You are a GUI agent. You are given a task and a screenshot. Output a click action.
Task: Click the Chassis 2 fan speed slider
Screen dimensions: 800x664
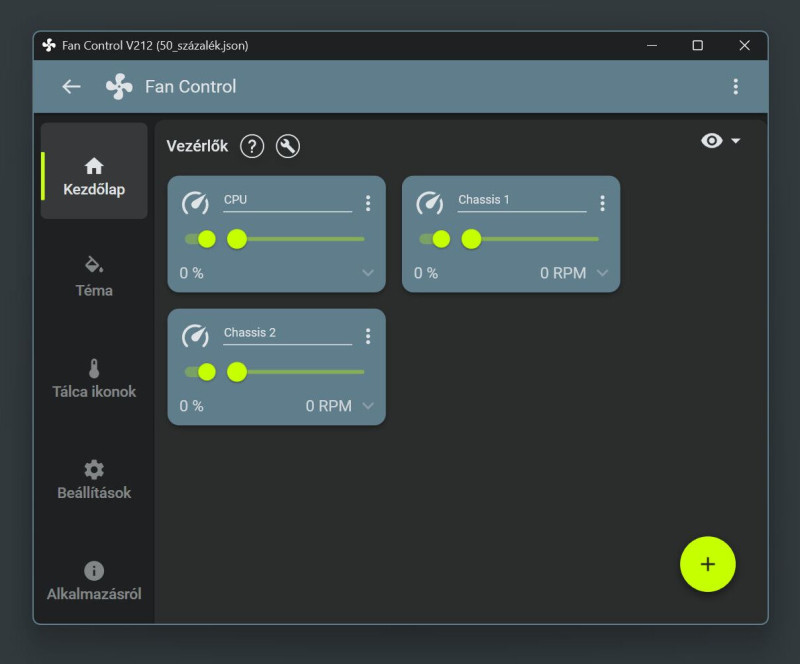click(296, 372)
